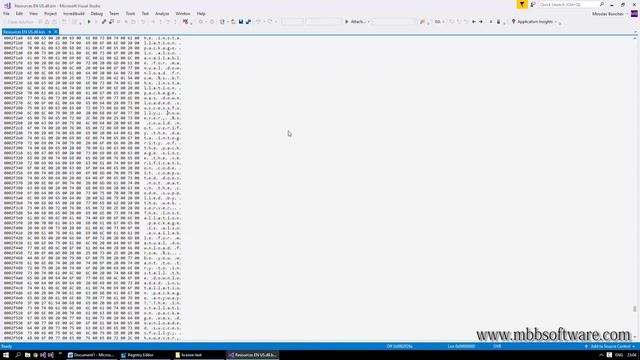
Task: Open the signed-in user account dropdown
Action: (610, 14)
